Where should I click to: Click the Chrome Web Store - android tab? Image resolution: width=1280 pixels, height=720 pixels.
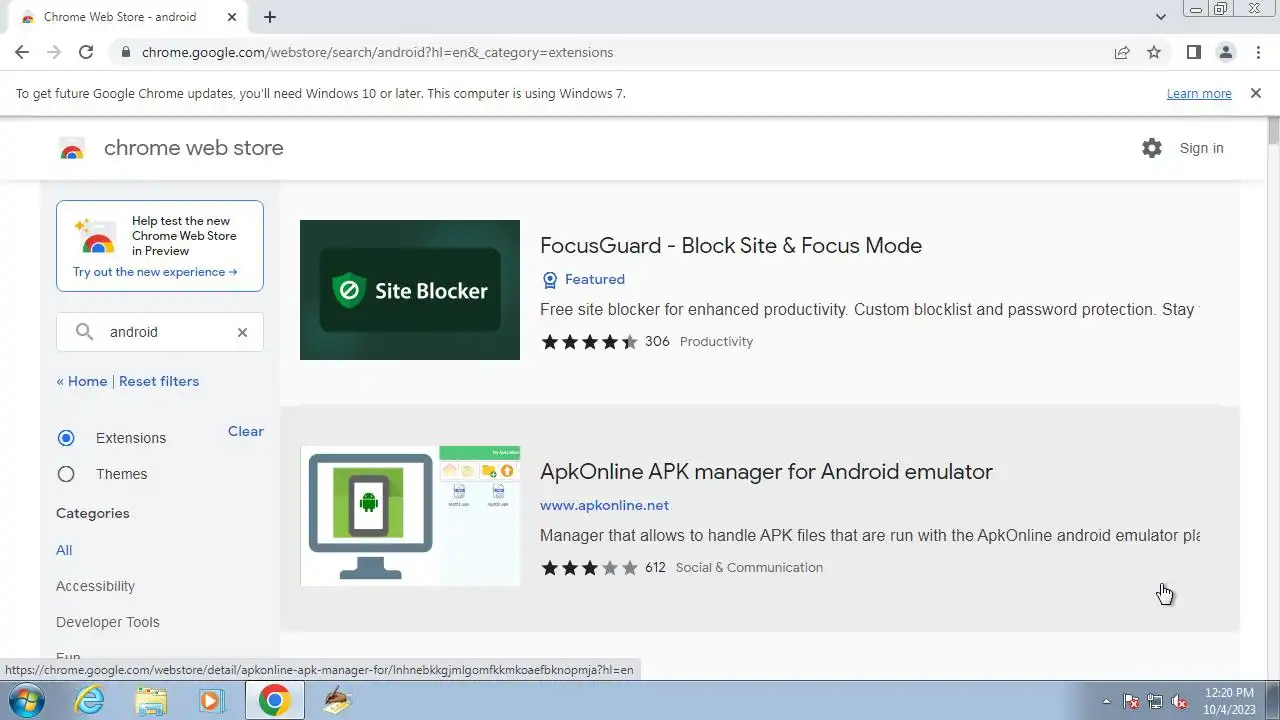pos(120,17)
